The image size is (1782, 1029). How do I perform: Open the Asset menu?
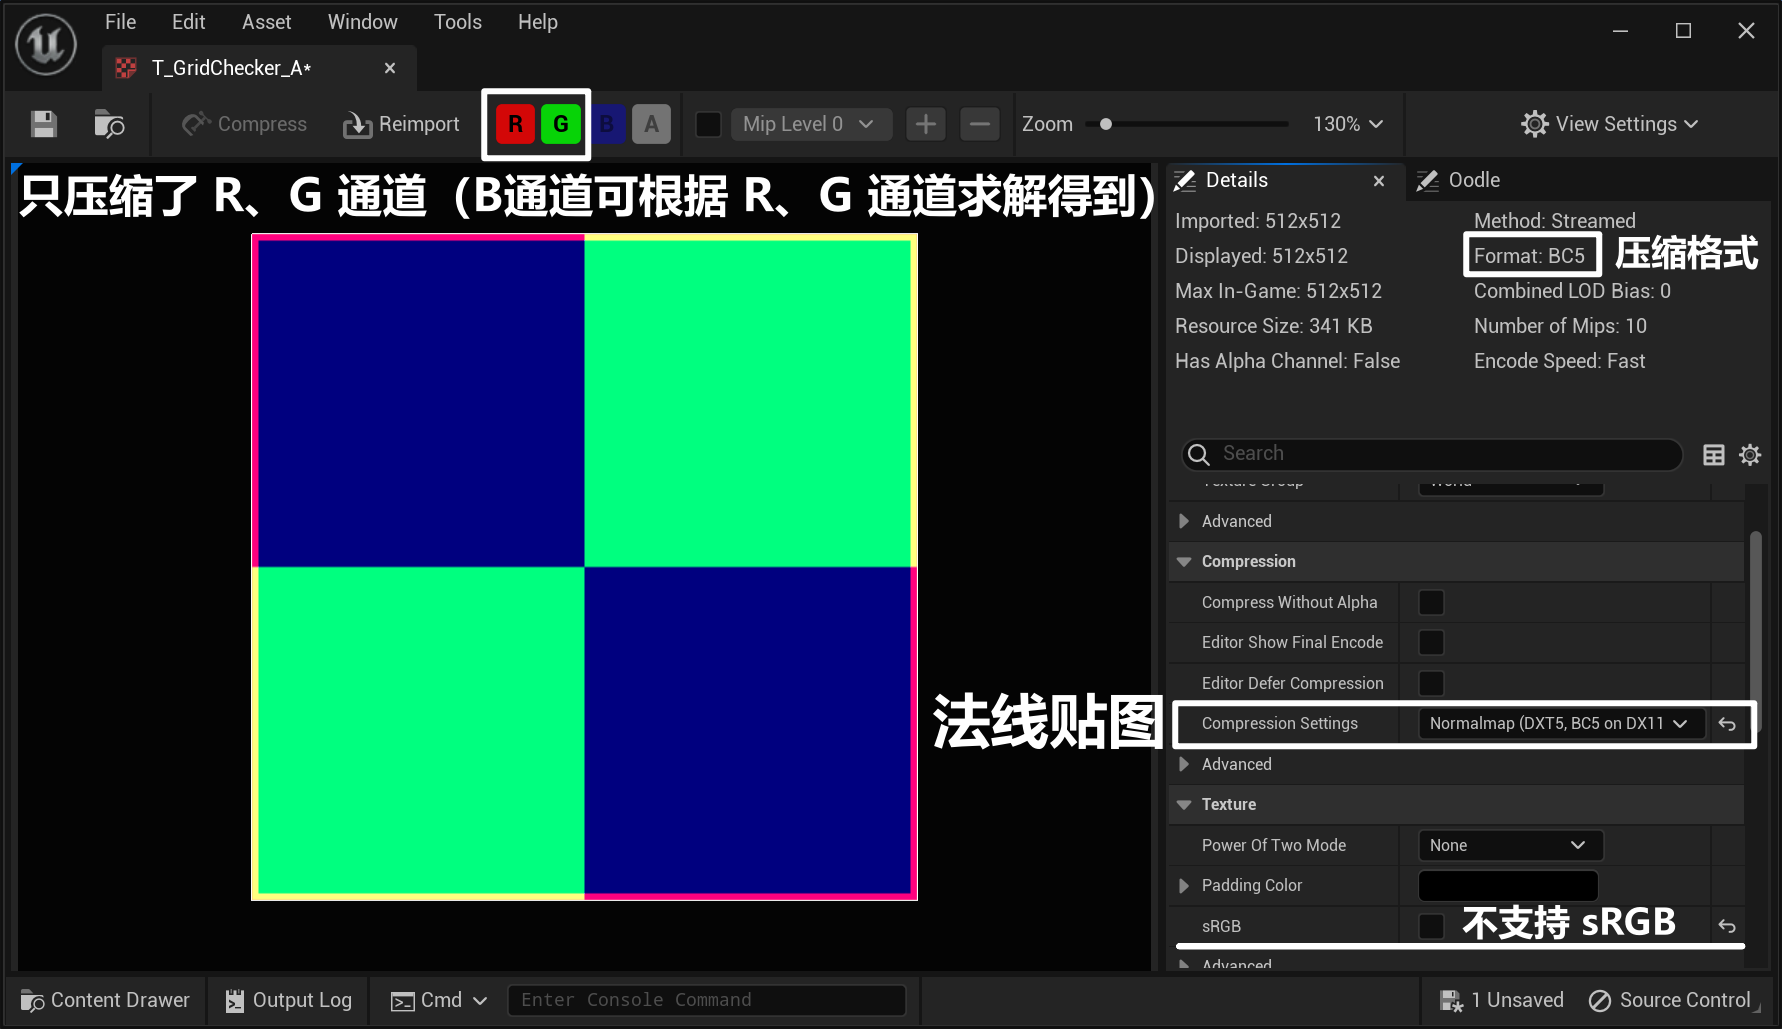pos(266,22)
